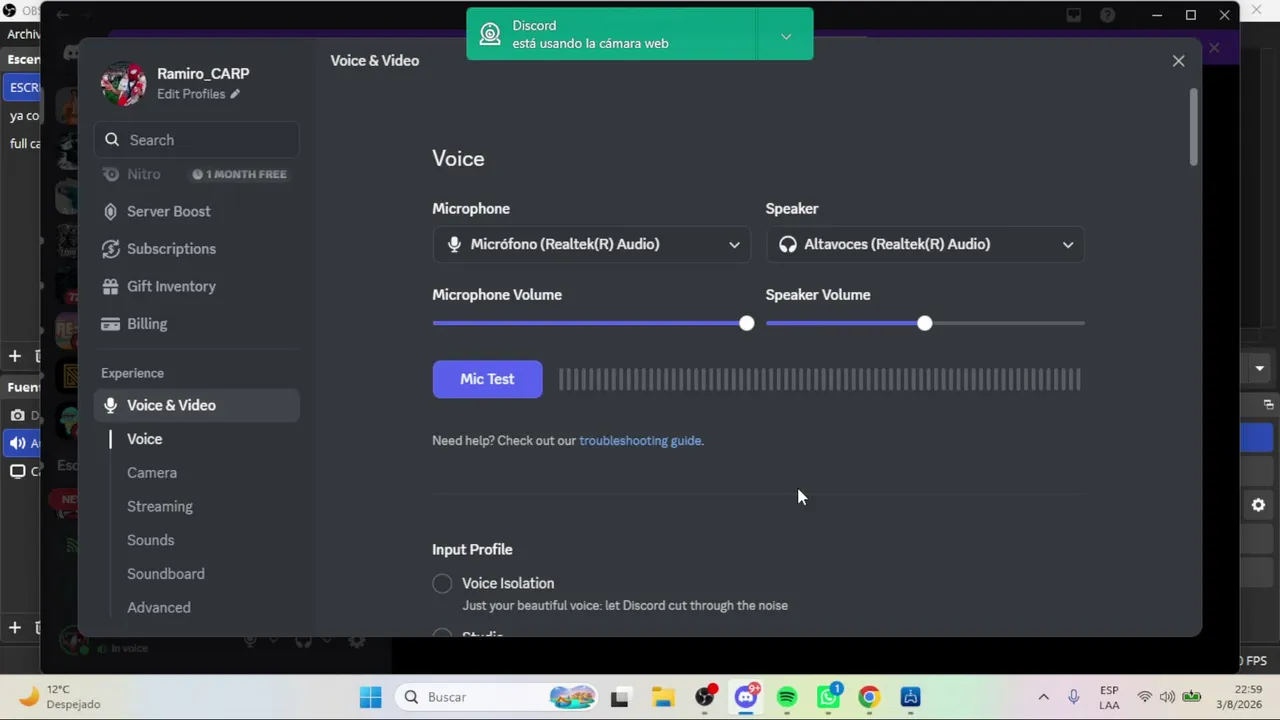The width and height of the screenshot is (1280, 720).
Task: Open the weather widget showing 12°C
Action: [62, 697]
